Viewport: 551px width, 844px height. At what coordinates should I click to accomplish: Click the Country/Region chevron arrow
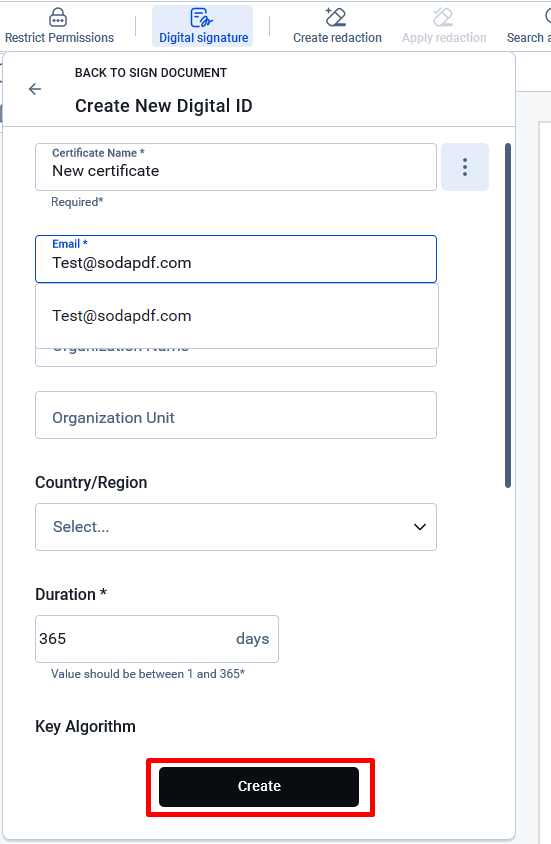[420, 527]
